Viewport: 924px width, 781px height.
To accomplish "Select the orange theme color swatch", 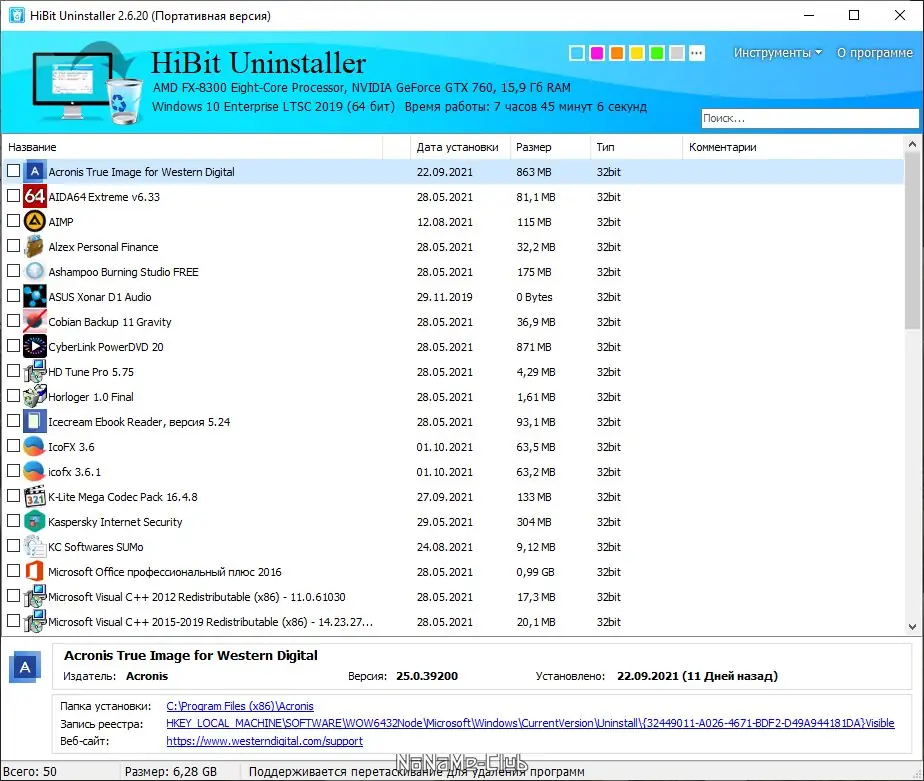I will (x=617, y=53).
